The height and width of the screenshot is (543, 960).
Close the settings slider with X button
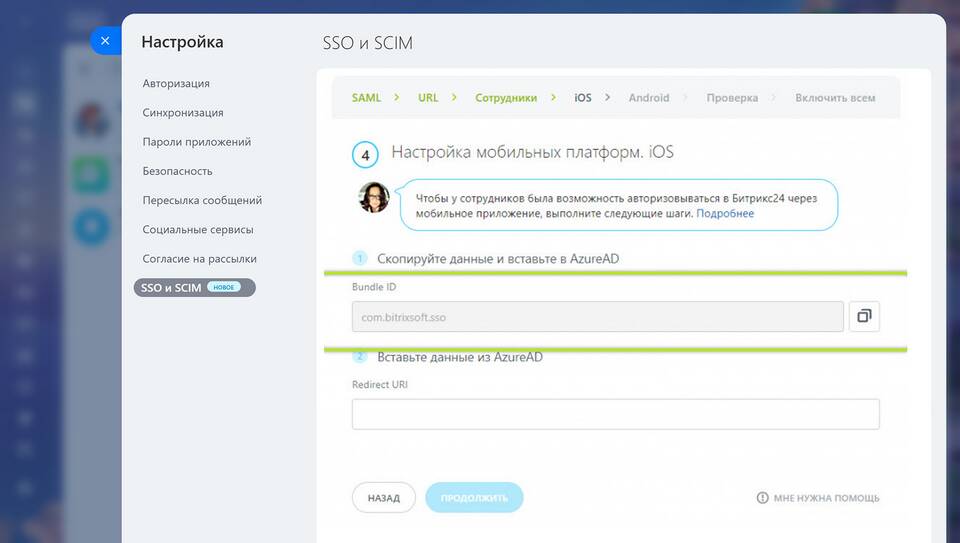click(105, 40)
